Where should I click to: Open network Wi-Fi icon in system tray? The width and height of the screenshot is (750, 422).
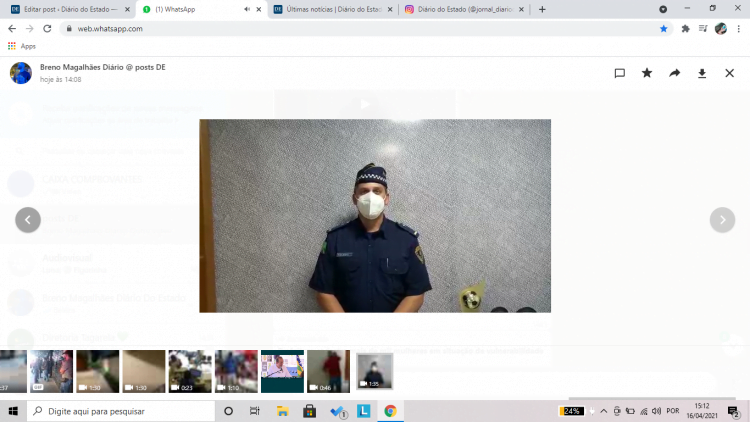click(644, 411)
